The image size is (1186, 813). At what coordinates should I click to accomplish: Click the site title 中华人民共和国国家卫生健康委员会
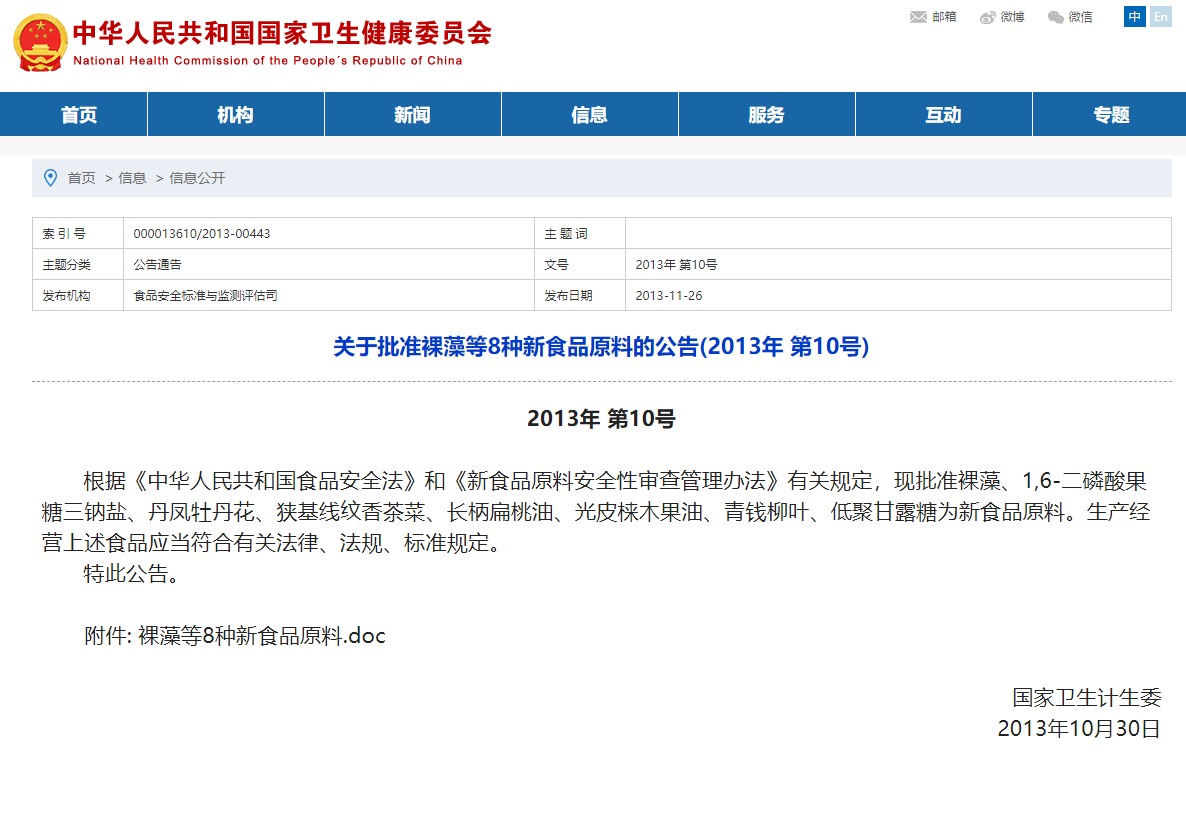click(x=282, y=33)
